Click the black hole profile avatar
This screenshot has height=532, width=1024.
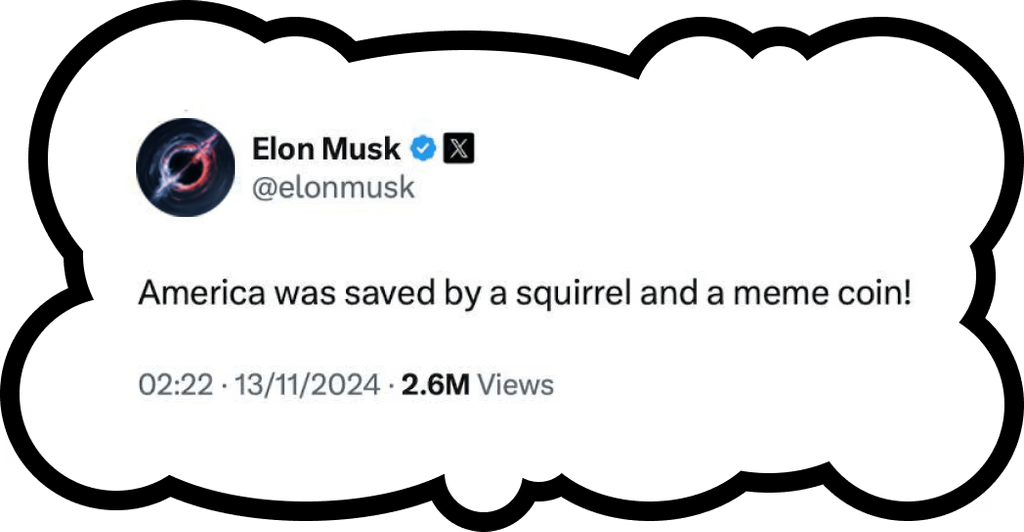coord(181,172)
